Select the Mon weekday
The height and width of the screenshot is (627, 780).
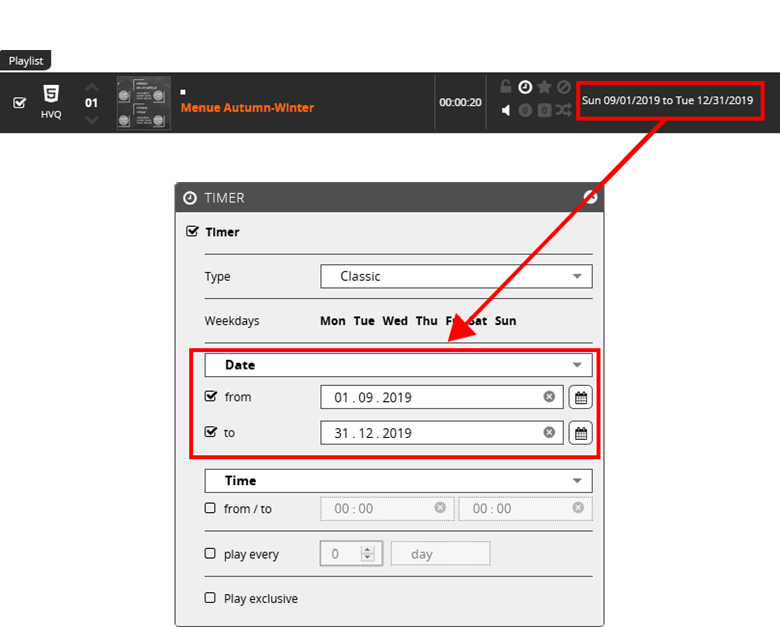[333, 321]
